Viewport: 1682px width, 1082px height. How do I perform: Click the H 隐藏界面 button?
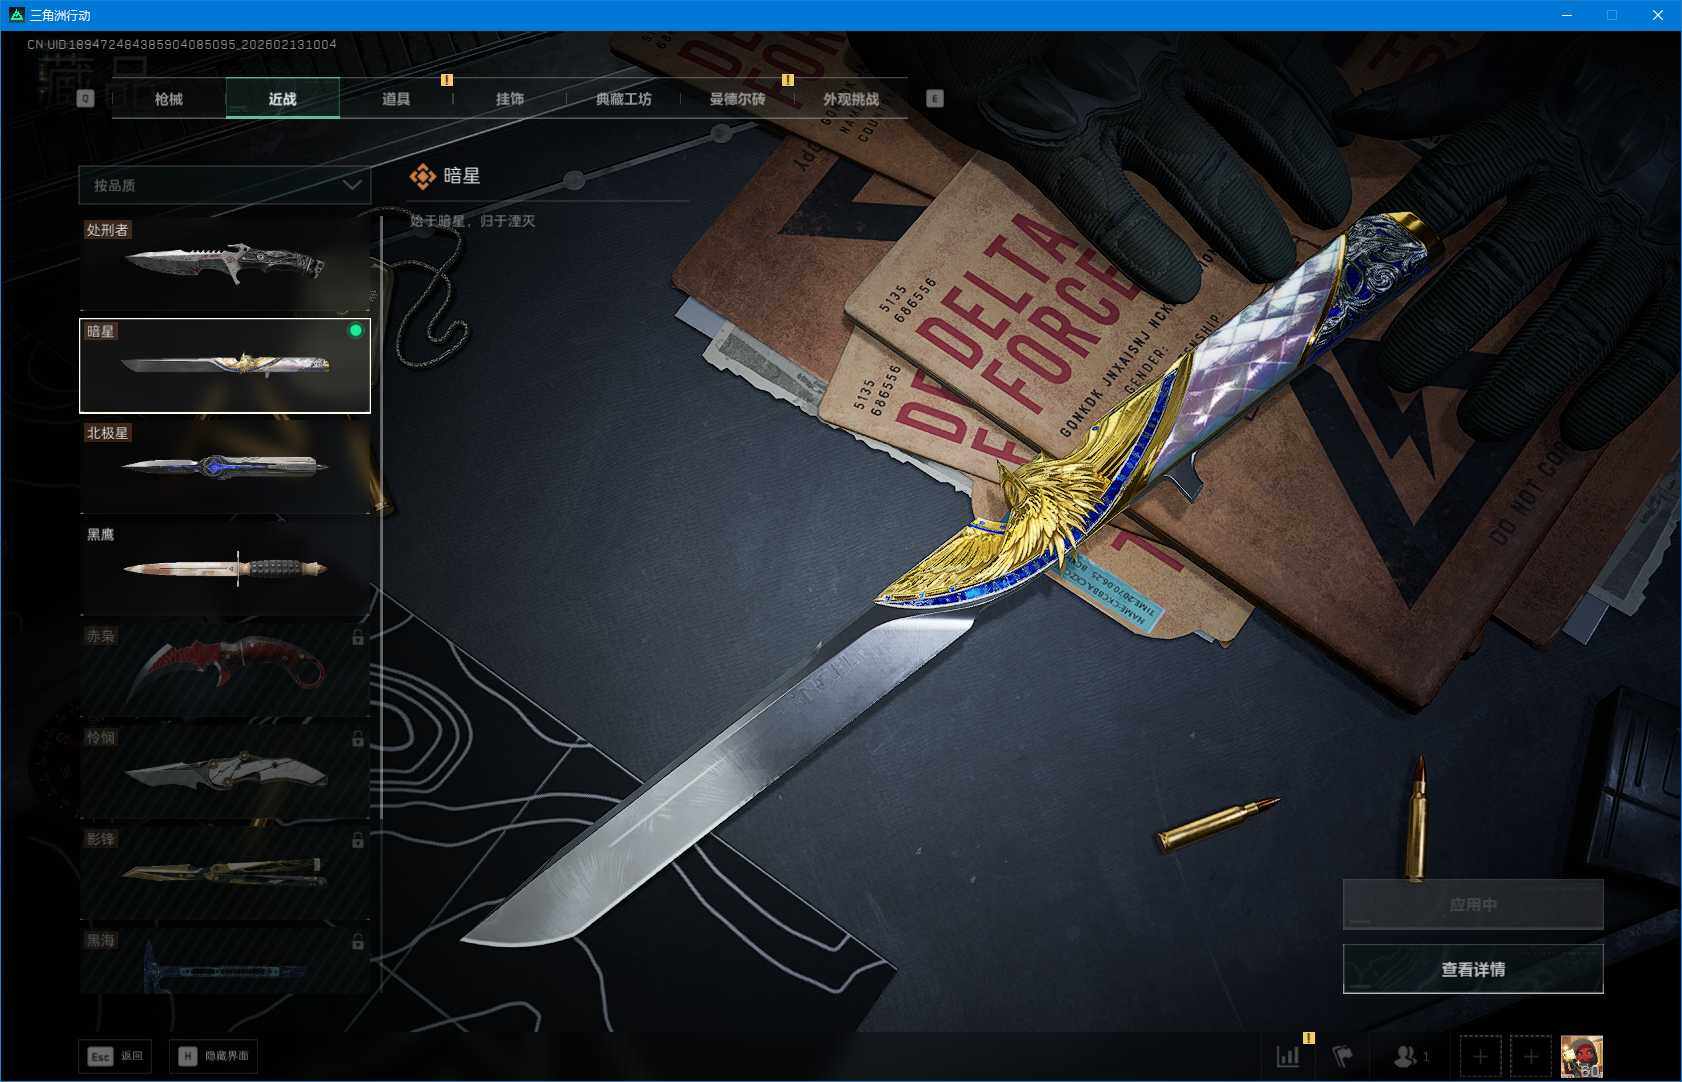pyautogui.click(x=214, y=1056)
